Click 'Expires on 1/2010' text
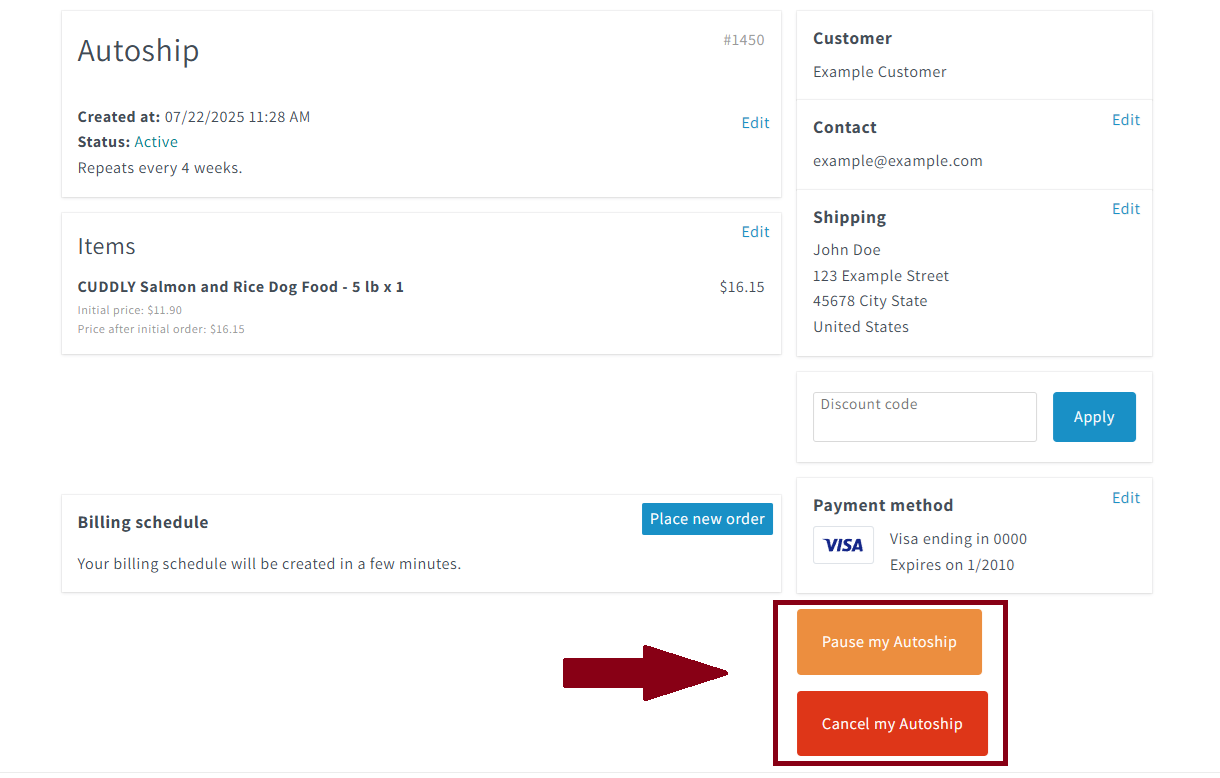Viewport: 1220px width, 778px height. click(952, 565)
